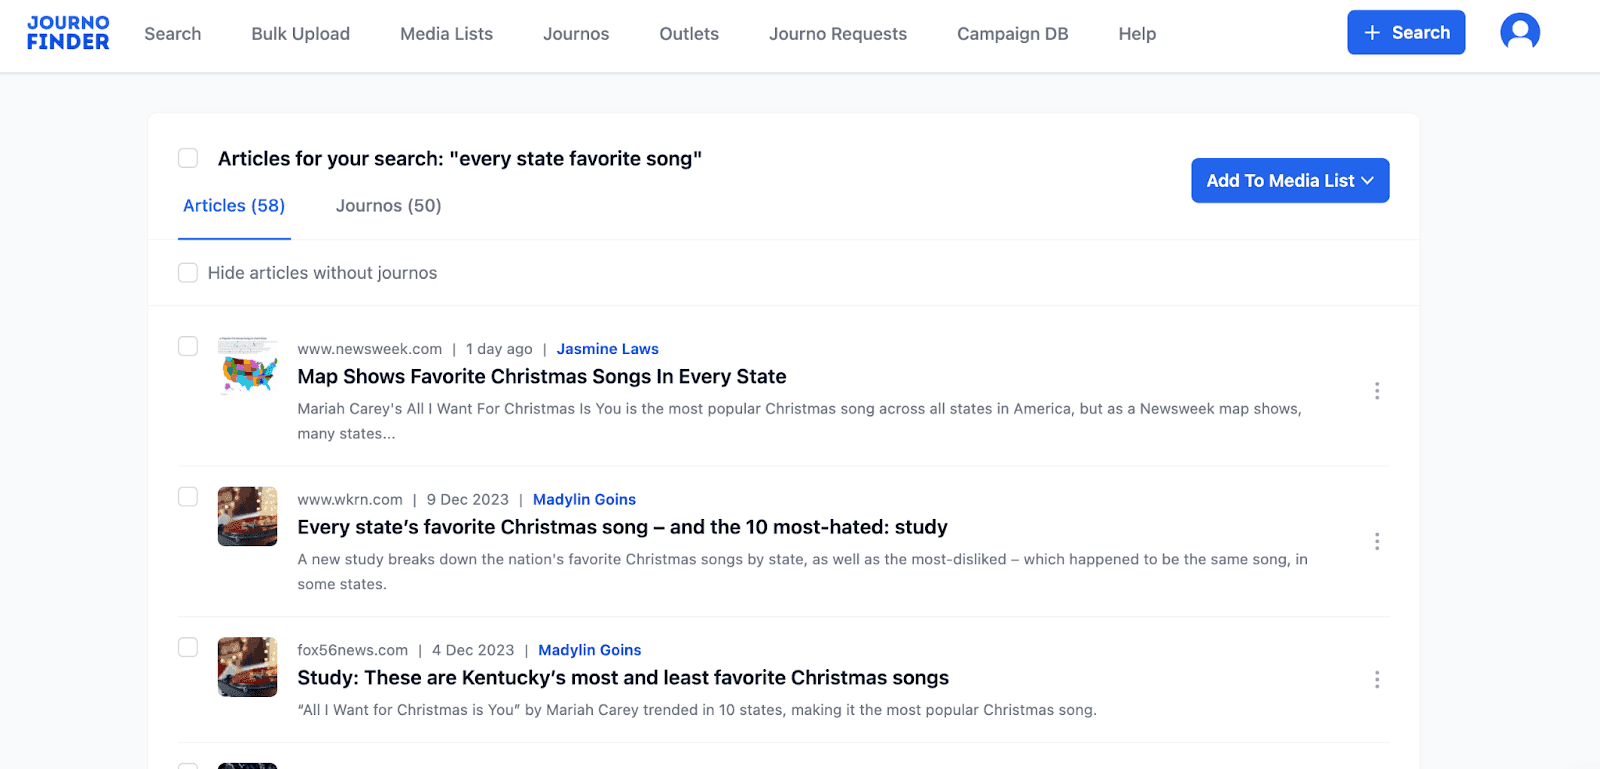Tick the checkbox next to the fox56news article
1600x769 pixels.
(187, 647)
